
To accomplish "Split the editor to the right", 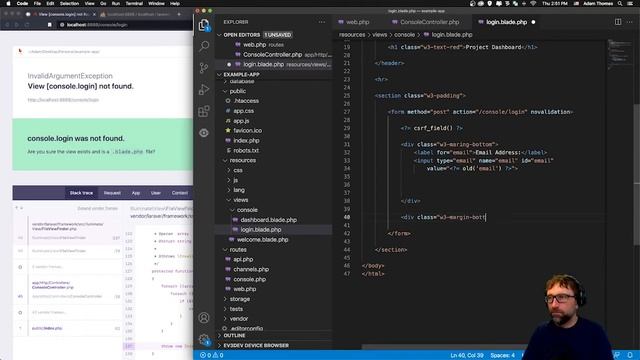I will click(618, 22).
